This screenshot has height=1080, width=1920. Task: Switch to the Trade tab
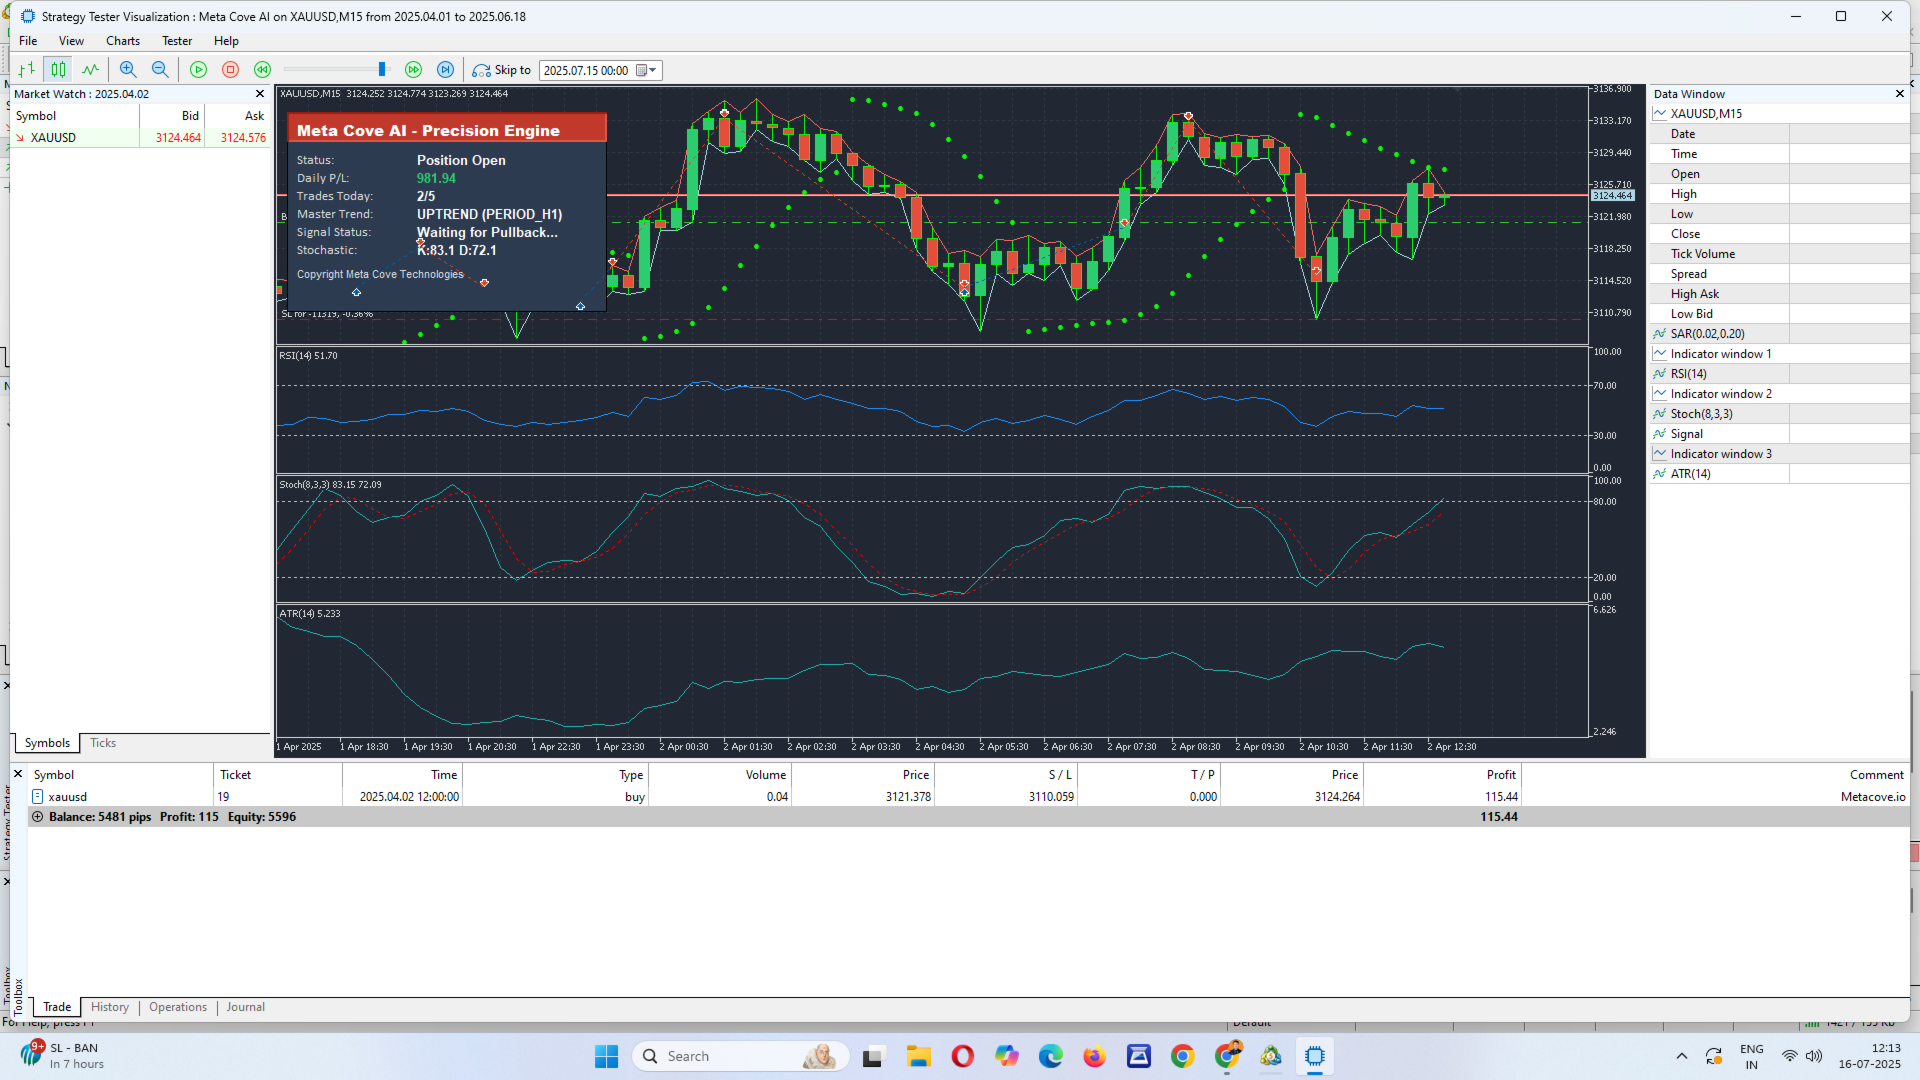[x=57, y=1007]
